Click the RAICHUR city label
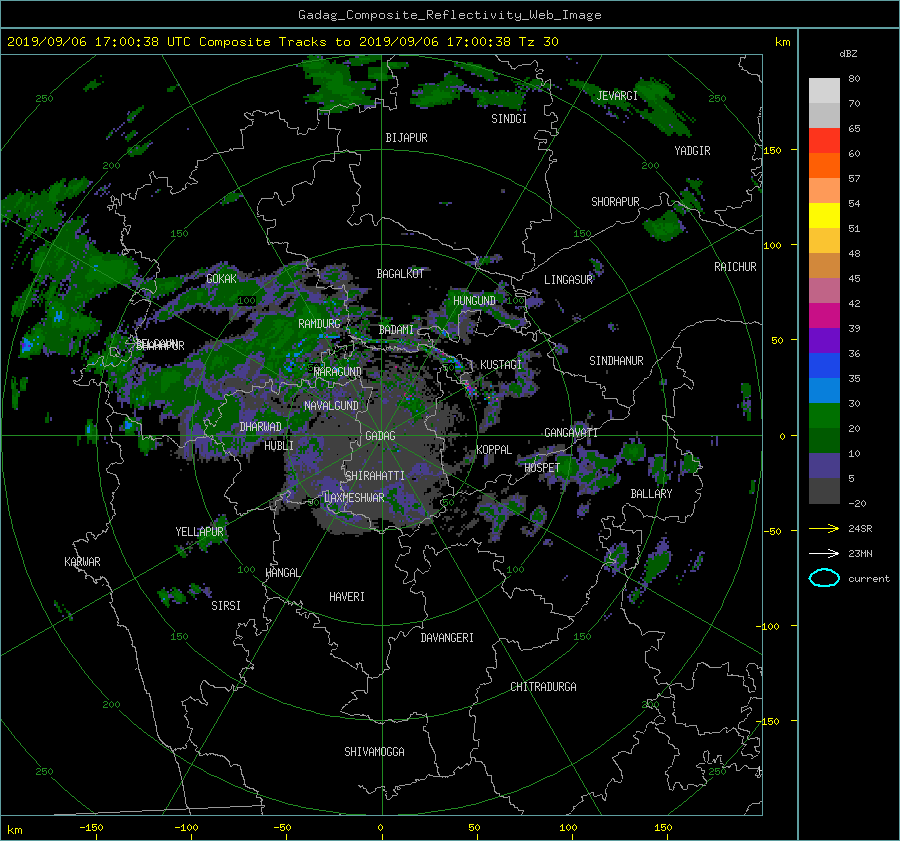 (x=735, y=267)
